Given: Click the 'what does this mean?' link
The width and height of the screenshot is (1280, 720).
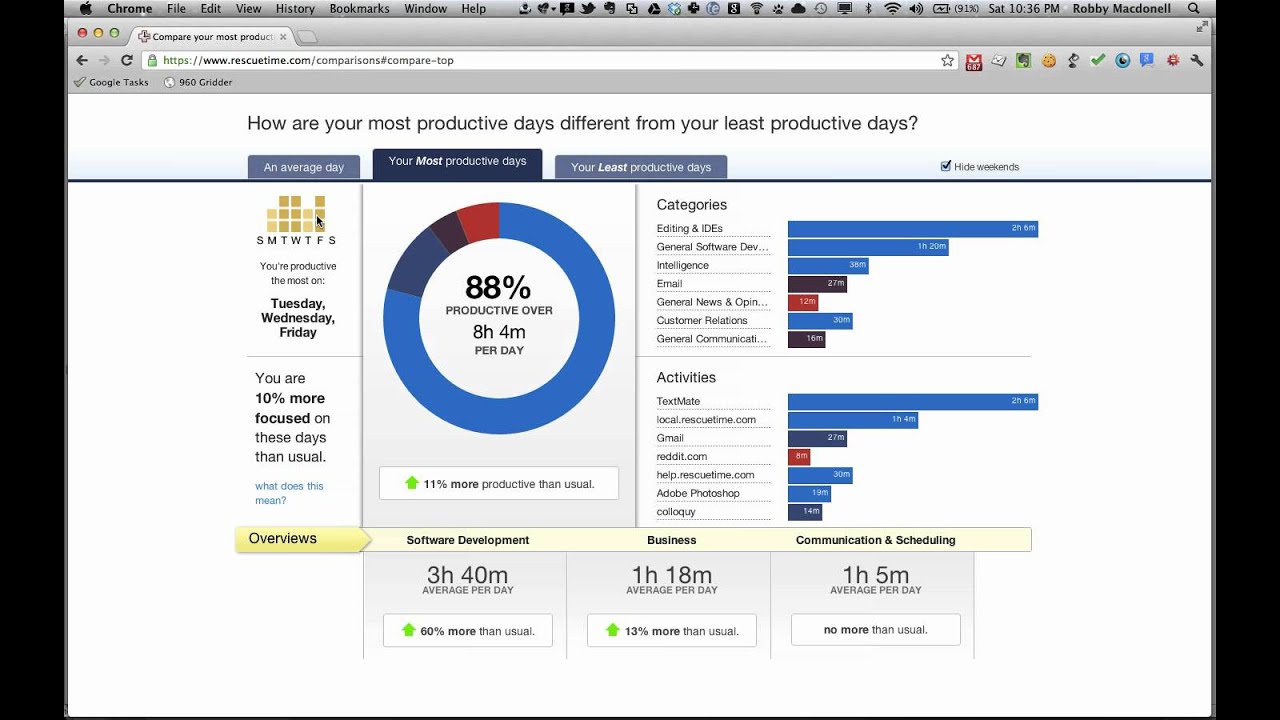Looking at the screenshot, I should tap(289, 493).
